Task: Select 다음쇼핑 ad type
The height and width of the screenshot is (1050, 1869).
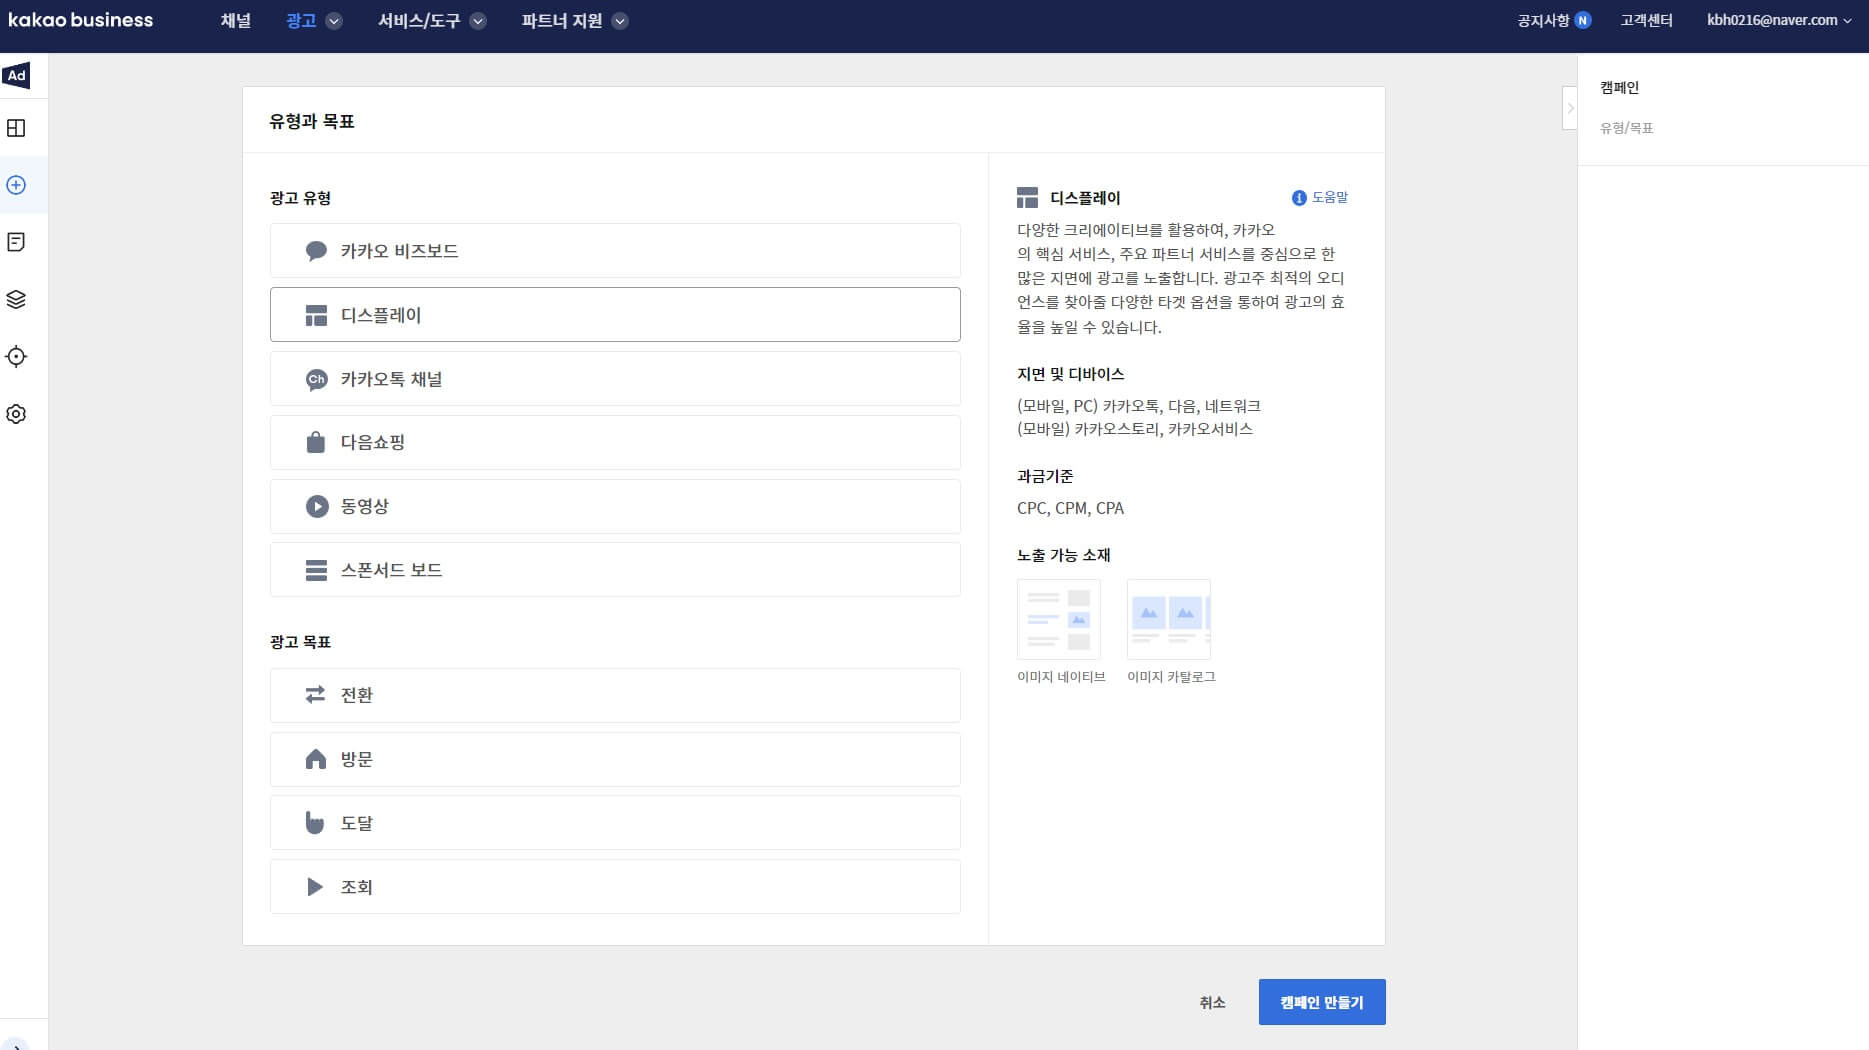Action: click(x=615, y=442)
